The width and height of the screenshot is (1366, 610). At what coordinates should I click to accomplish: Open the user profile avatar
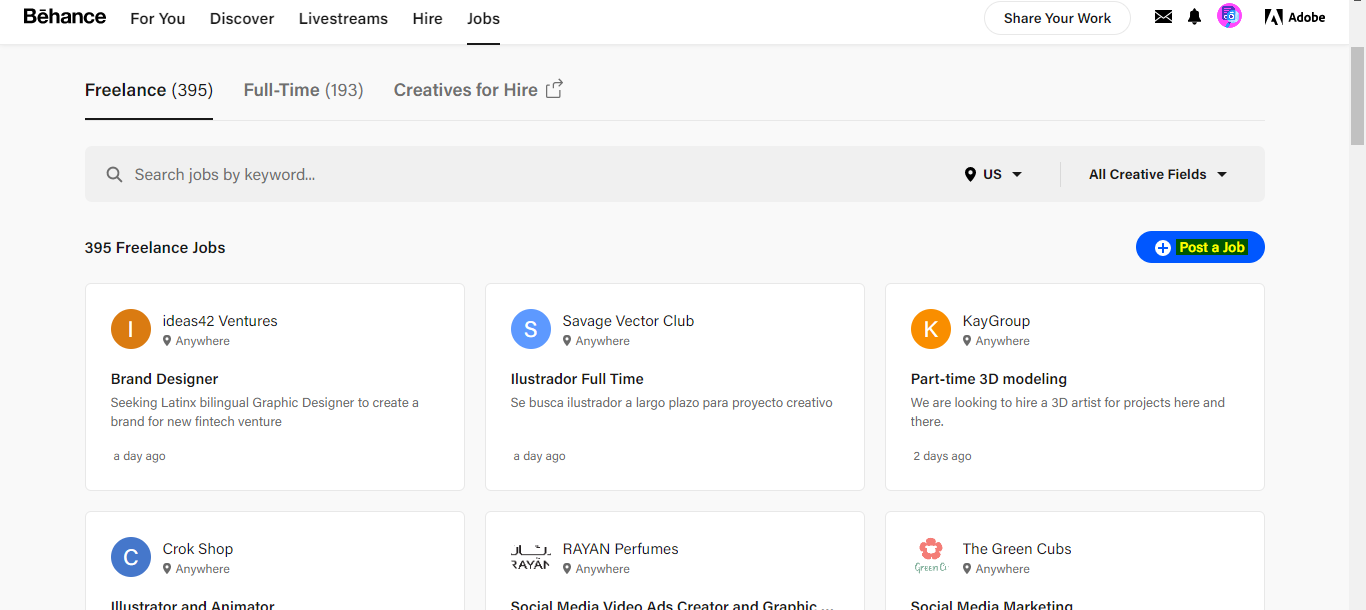[x=1229, y=17]
